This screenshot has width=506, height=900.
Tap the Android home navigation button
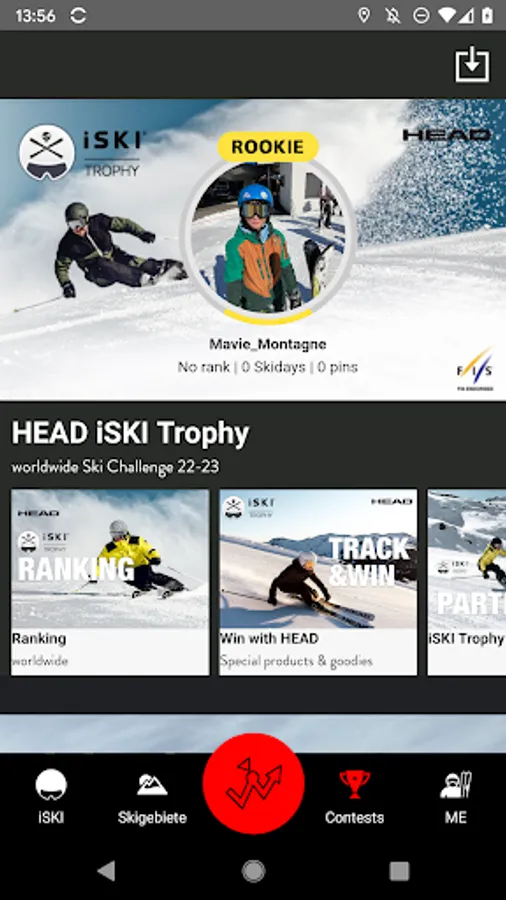point(254,871)
